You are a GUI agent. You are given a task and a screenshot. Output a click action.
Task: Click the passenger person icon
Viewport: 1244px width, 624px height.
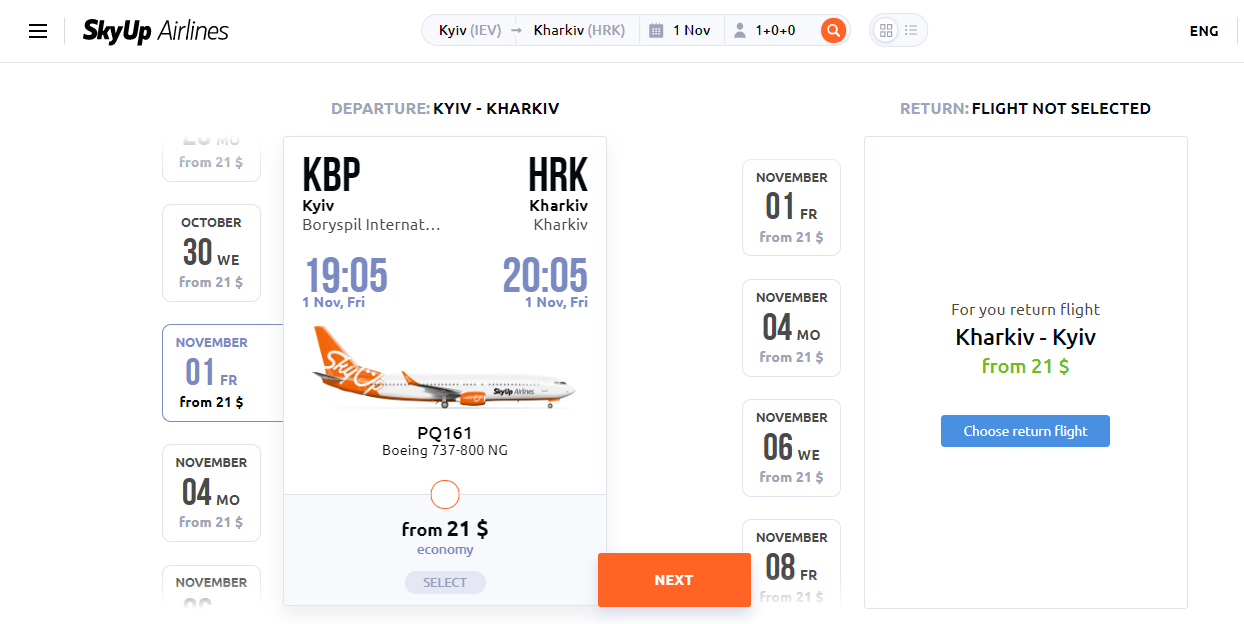pyautogui.click(x=740, y=30)
